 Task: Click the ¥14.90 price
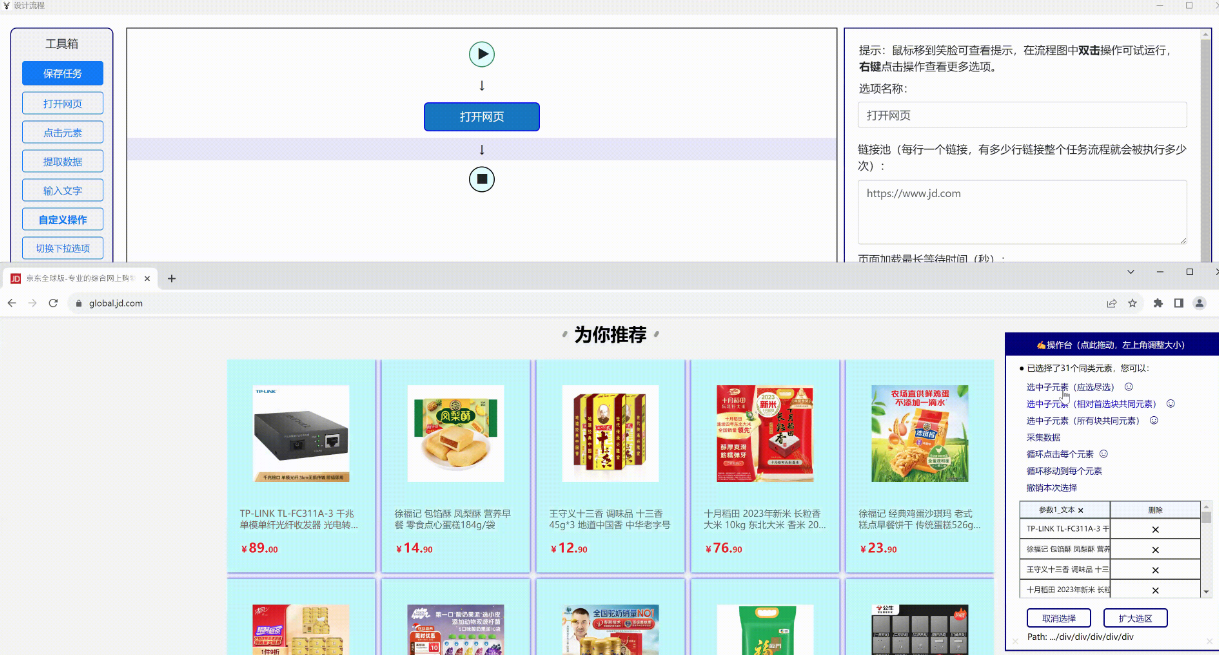(x=415, y=548)
